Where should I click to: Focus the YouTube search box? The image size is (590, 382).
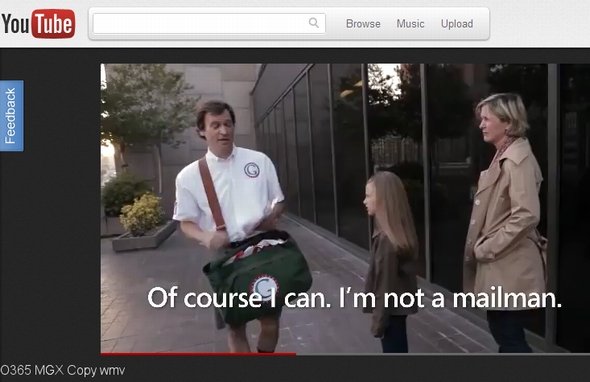(x=209, y=23)
